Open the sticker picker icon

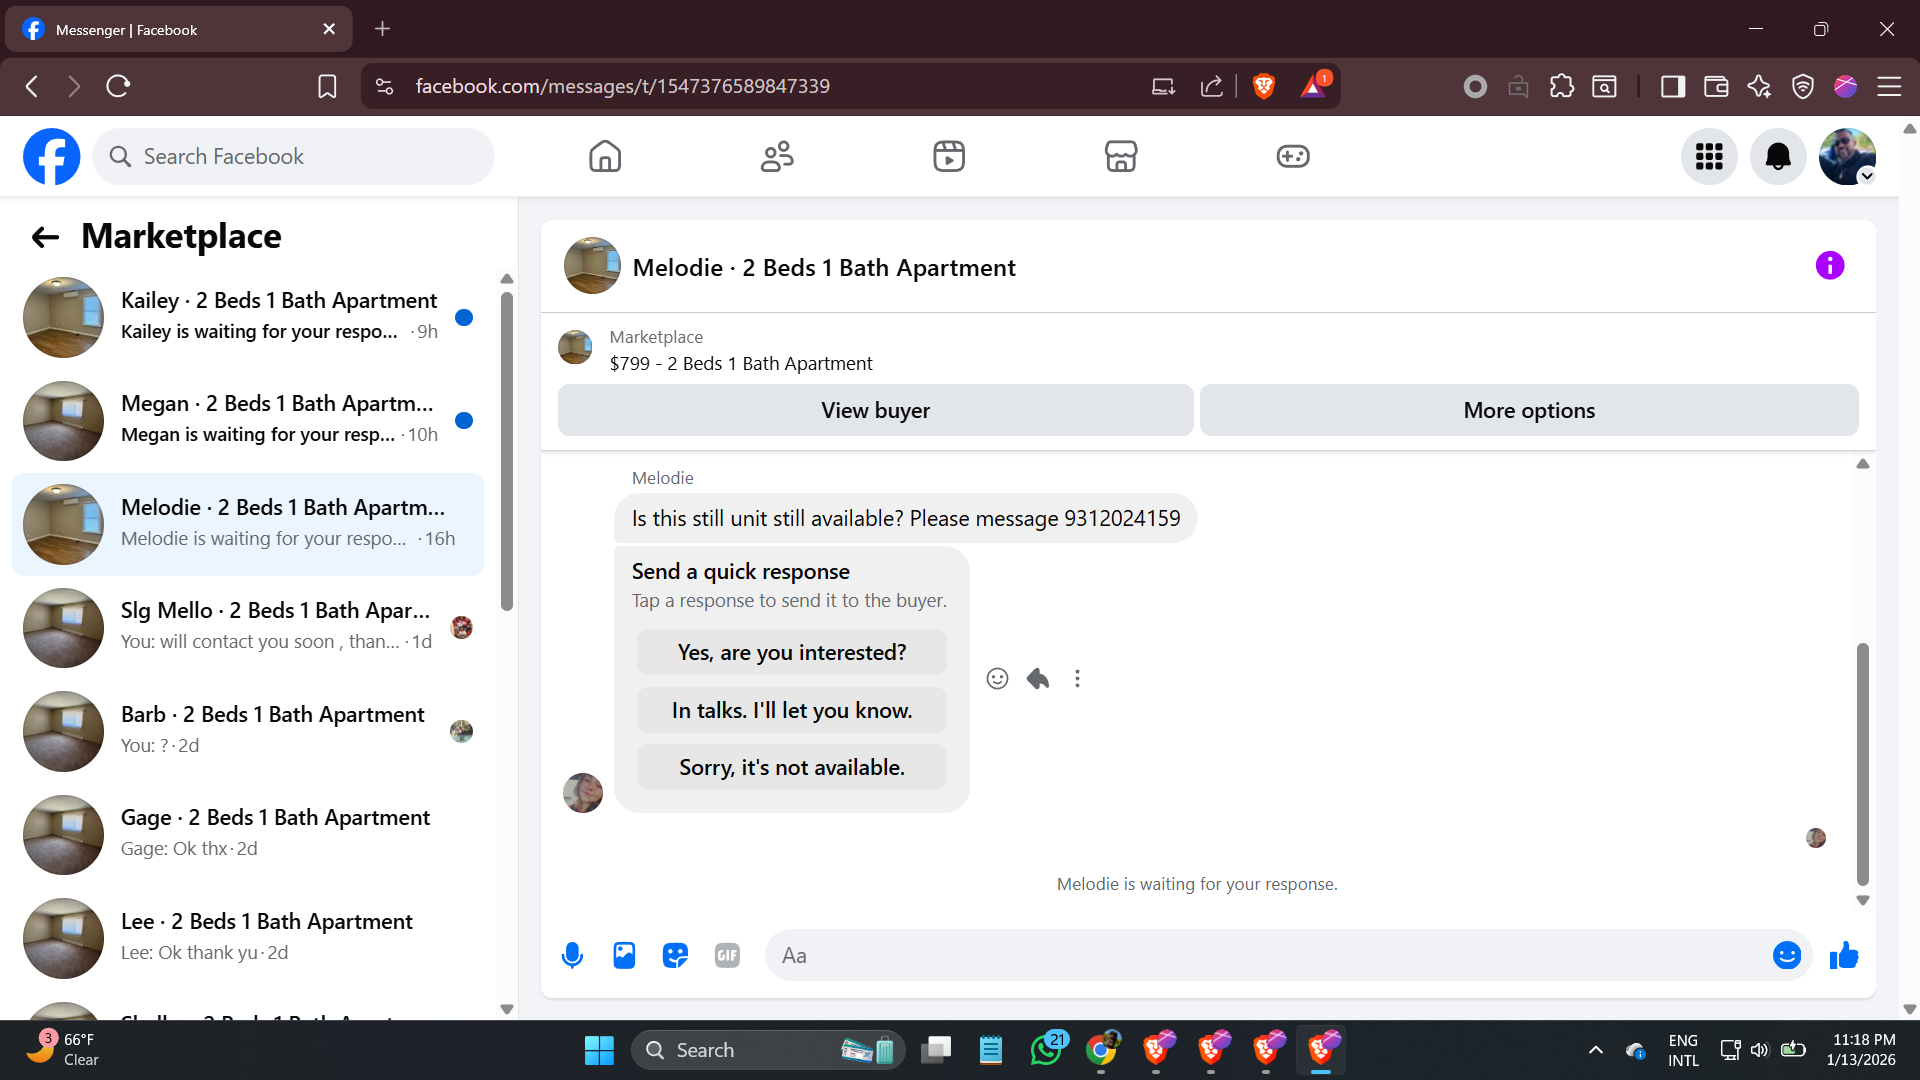pyautogui.click(x=676, y=956)
